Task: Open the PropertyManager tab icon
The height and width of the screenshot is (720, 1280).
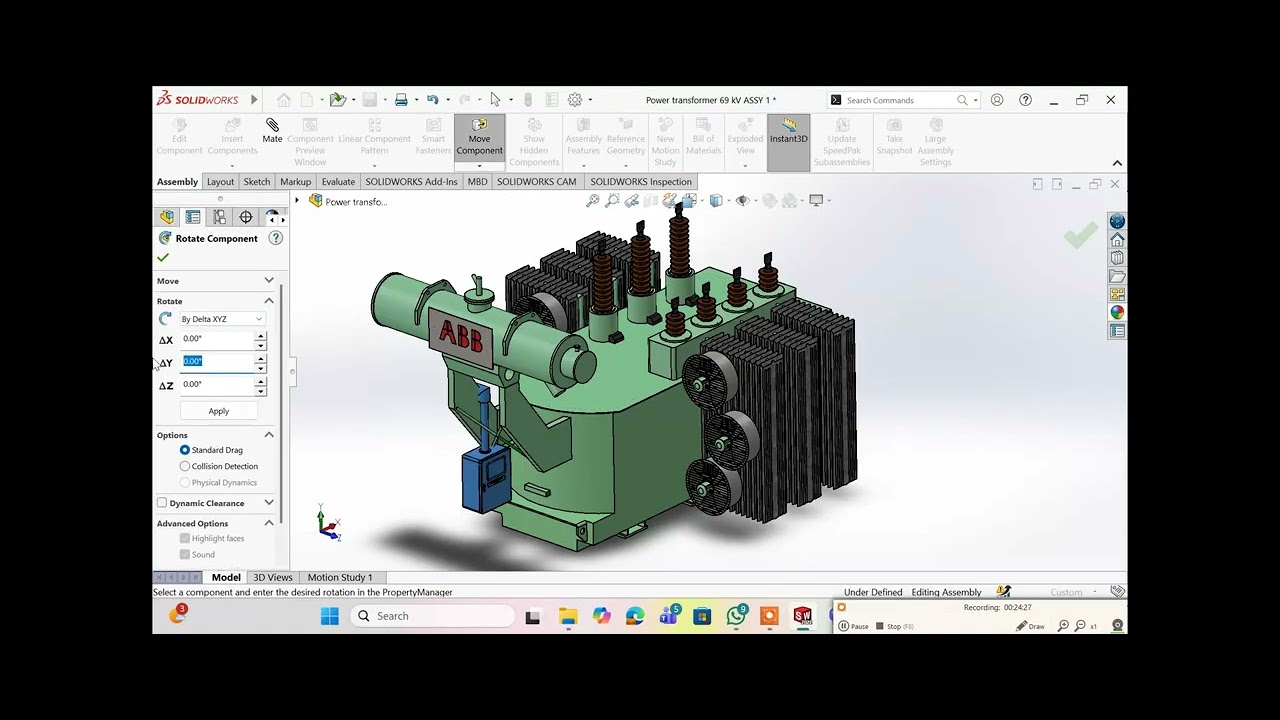Action: tap(193, 217)
